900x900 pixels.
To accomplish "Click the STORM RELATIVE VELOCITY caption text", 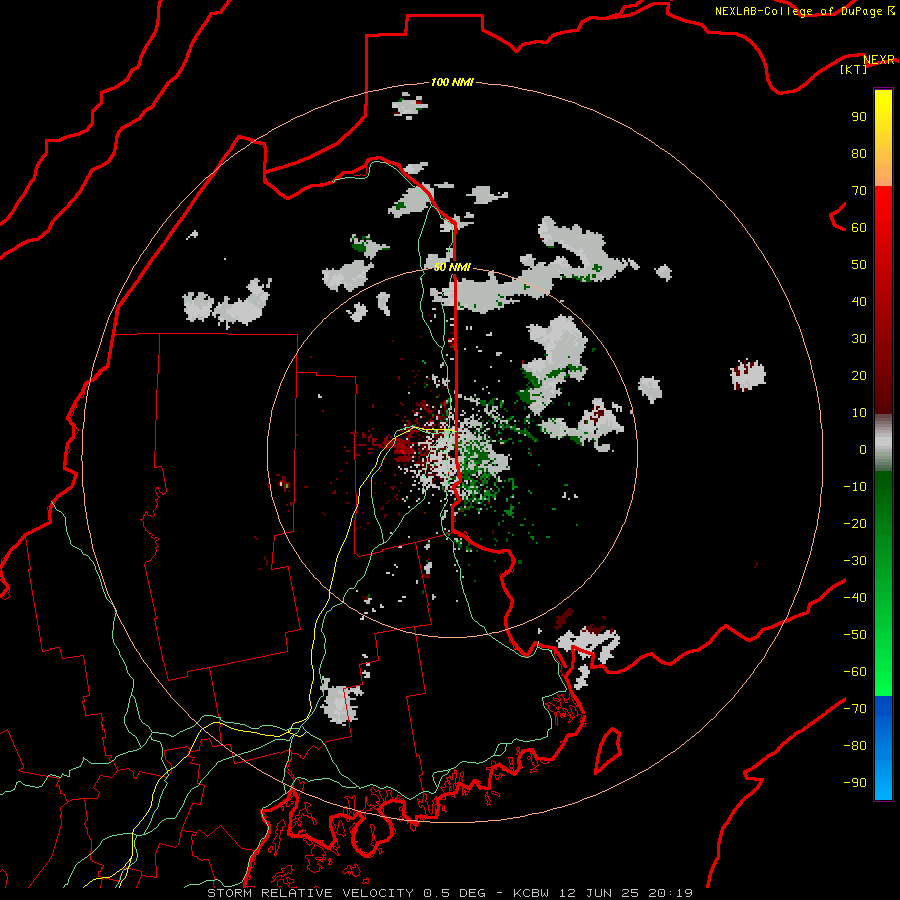I will click(310, 893).
